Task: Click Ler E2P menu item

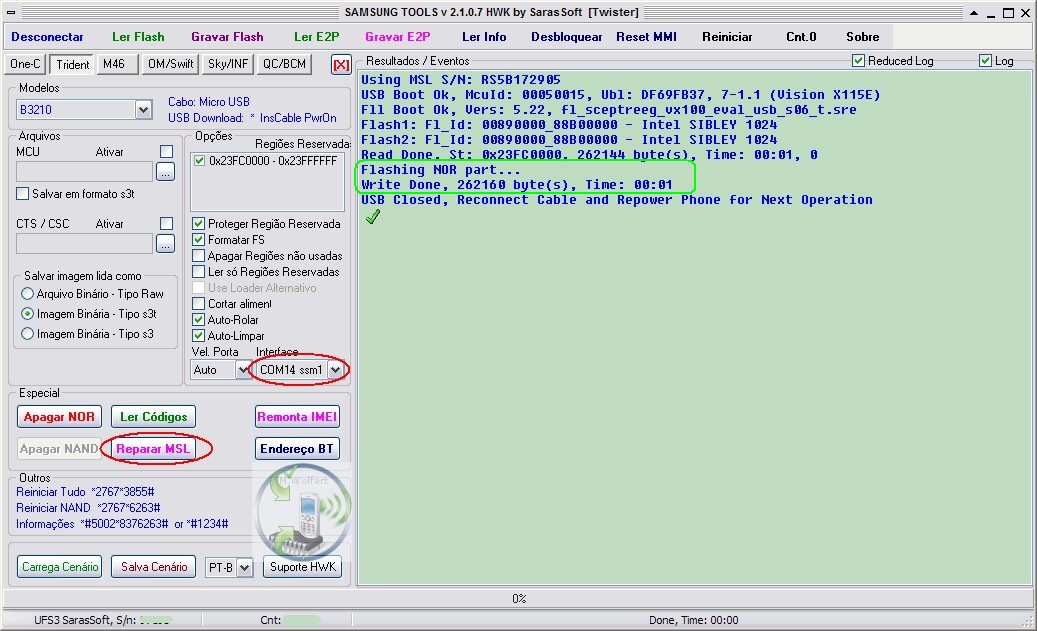Action: (x=317, y=37)
